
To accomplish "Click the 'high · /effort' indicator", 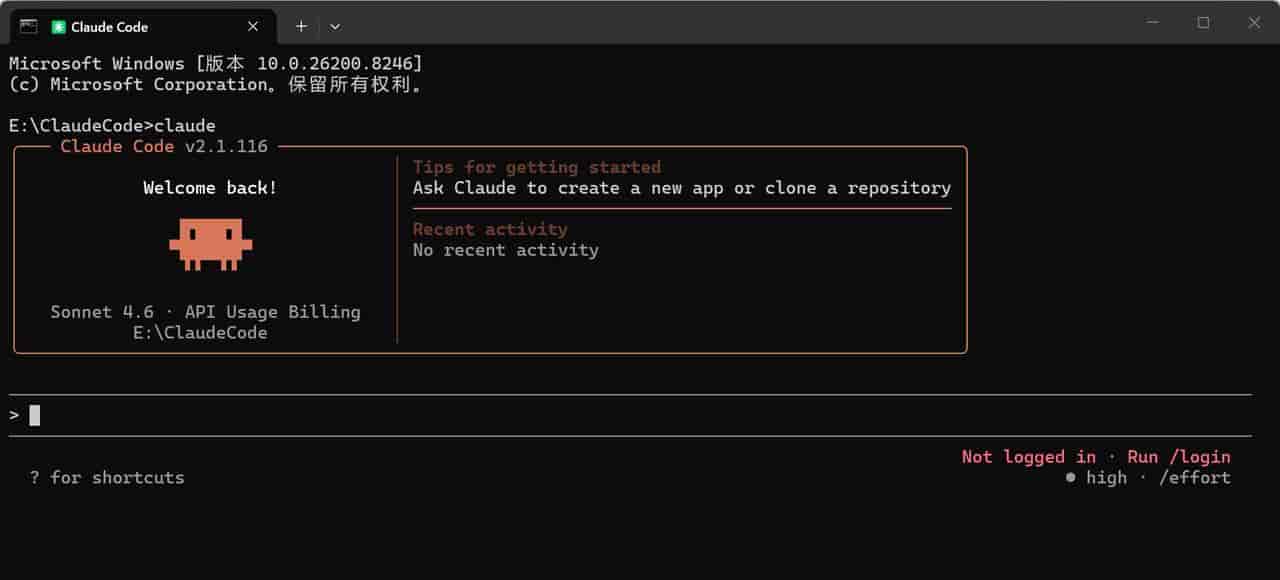I will pyautogui.click(x=1148, y=478).
